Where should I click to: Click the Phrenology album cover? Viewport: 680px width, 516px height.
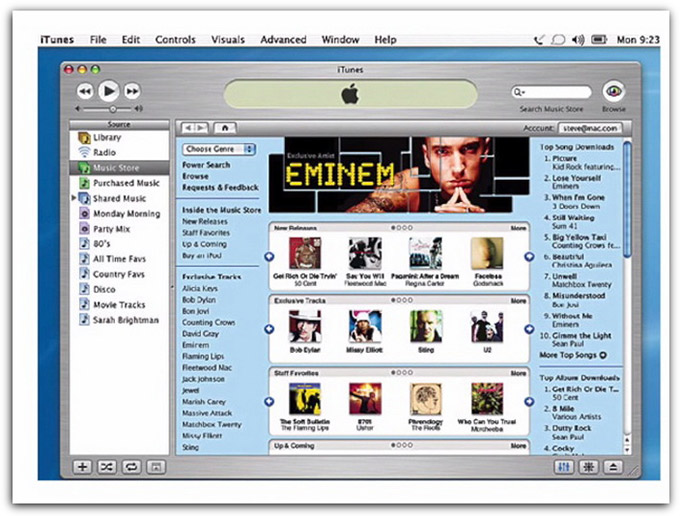(x=426, y=399)
